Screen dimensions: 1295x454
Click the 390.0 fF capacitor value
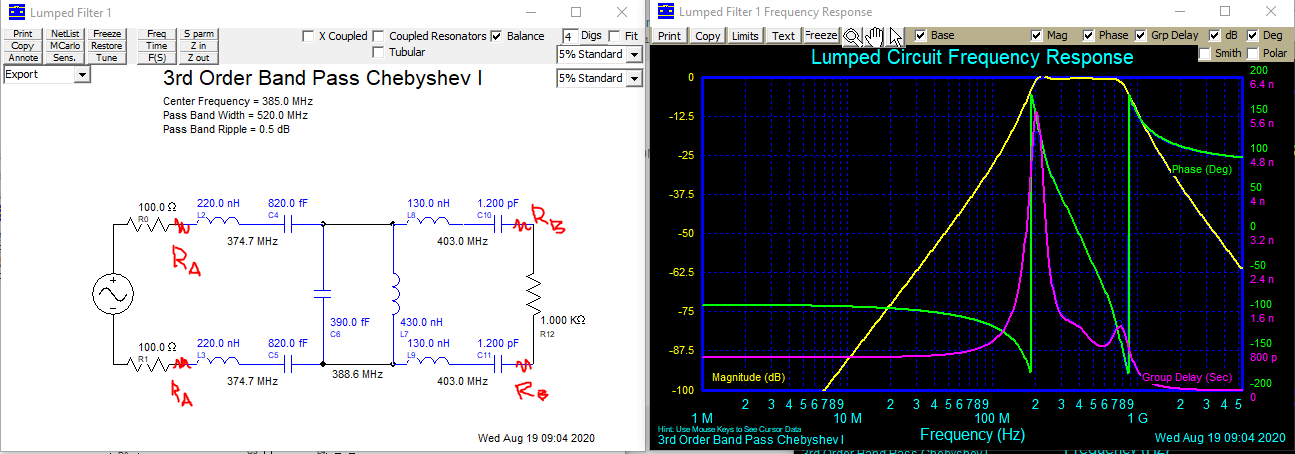[x=349, y=323]
